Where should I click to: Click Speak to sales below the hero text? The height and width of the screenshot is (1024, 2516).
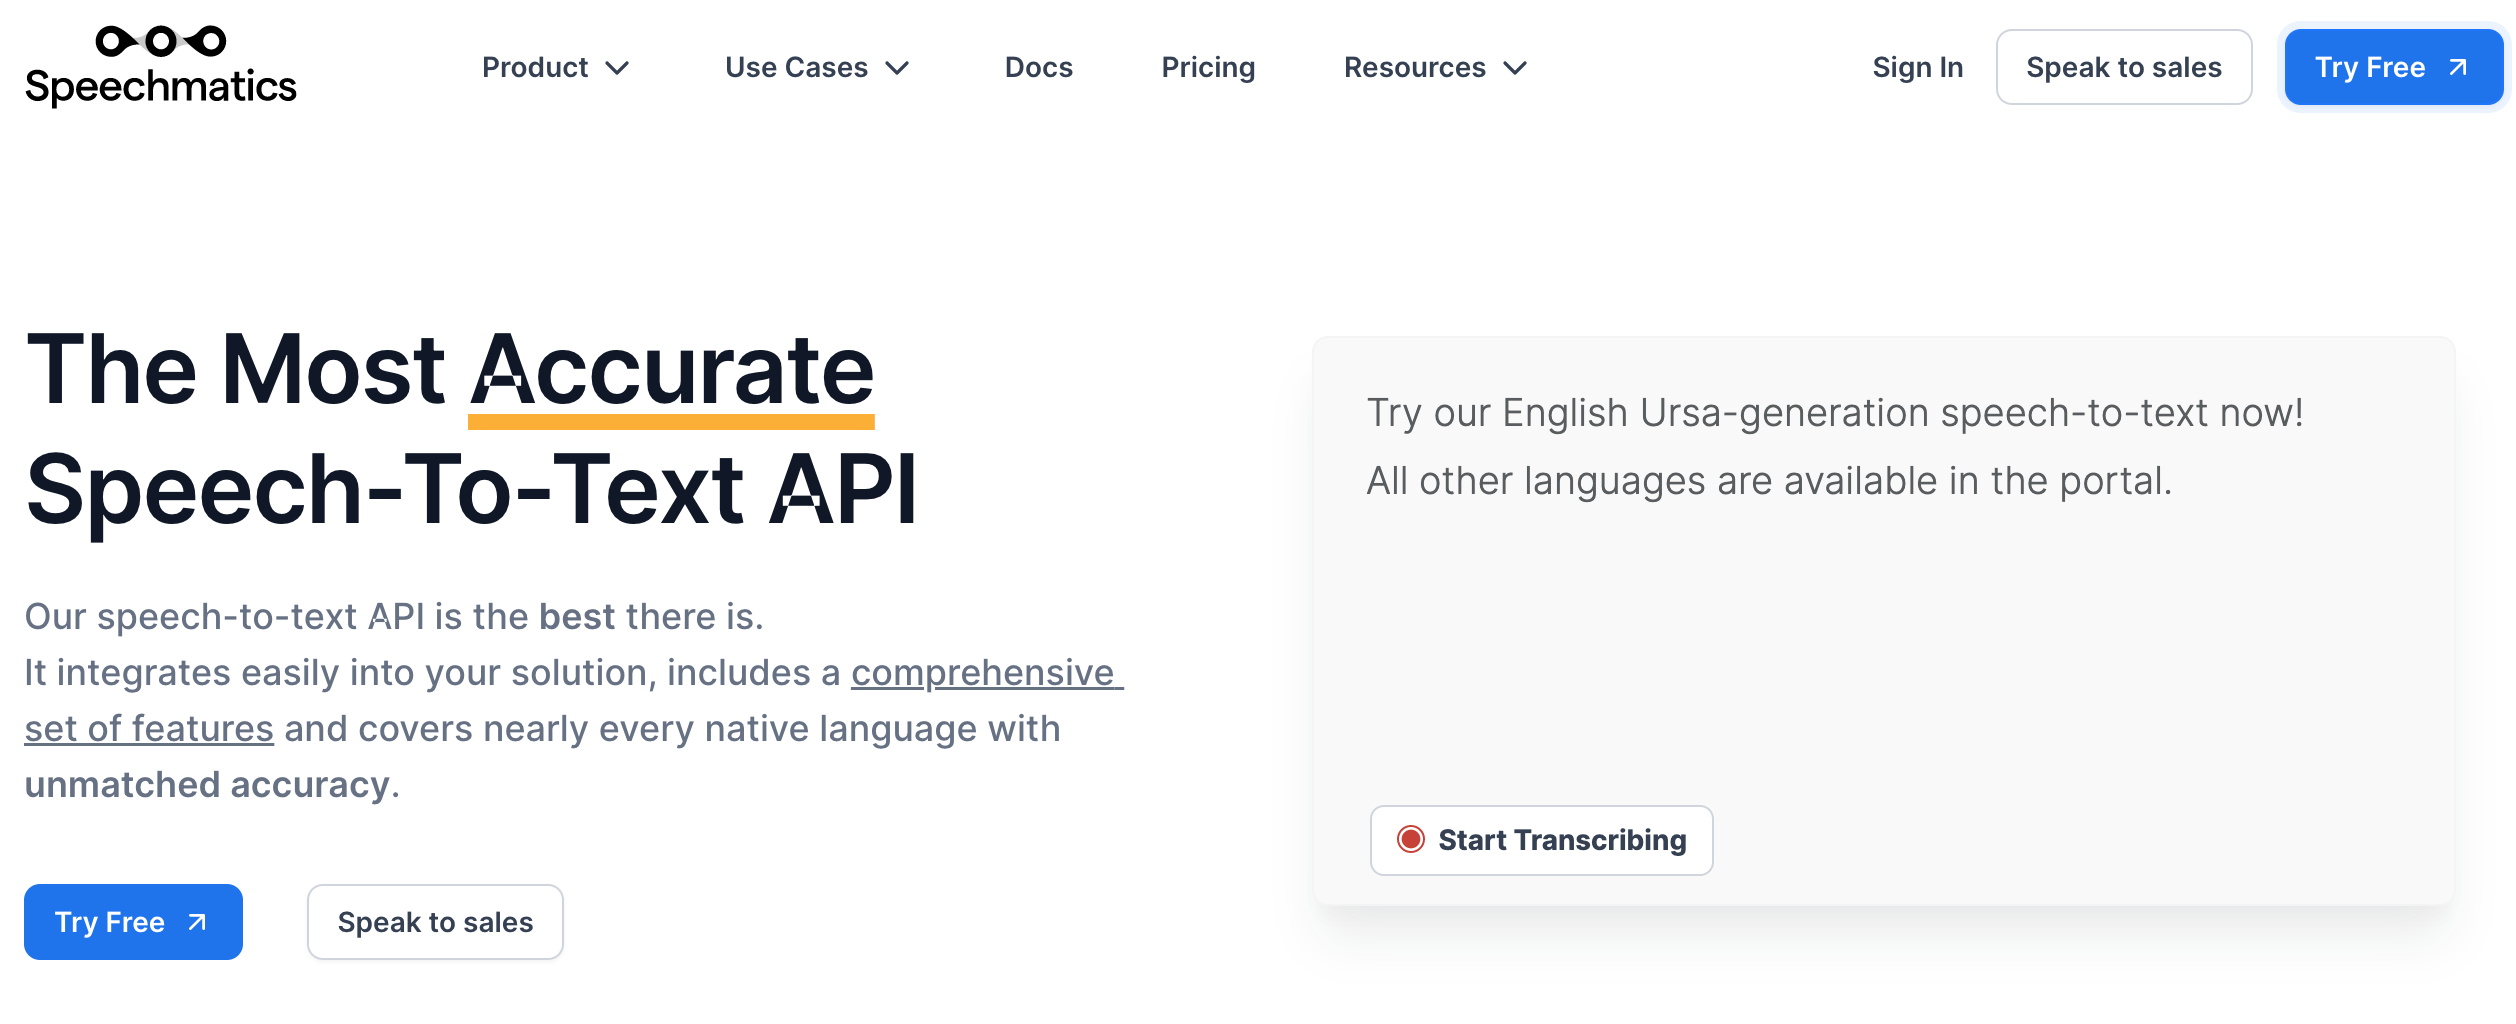[x=435, y=922]
